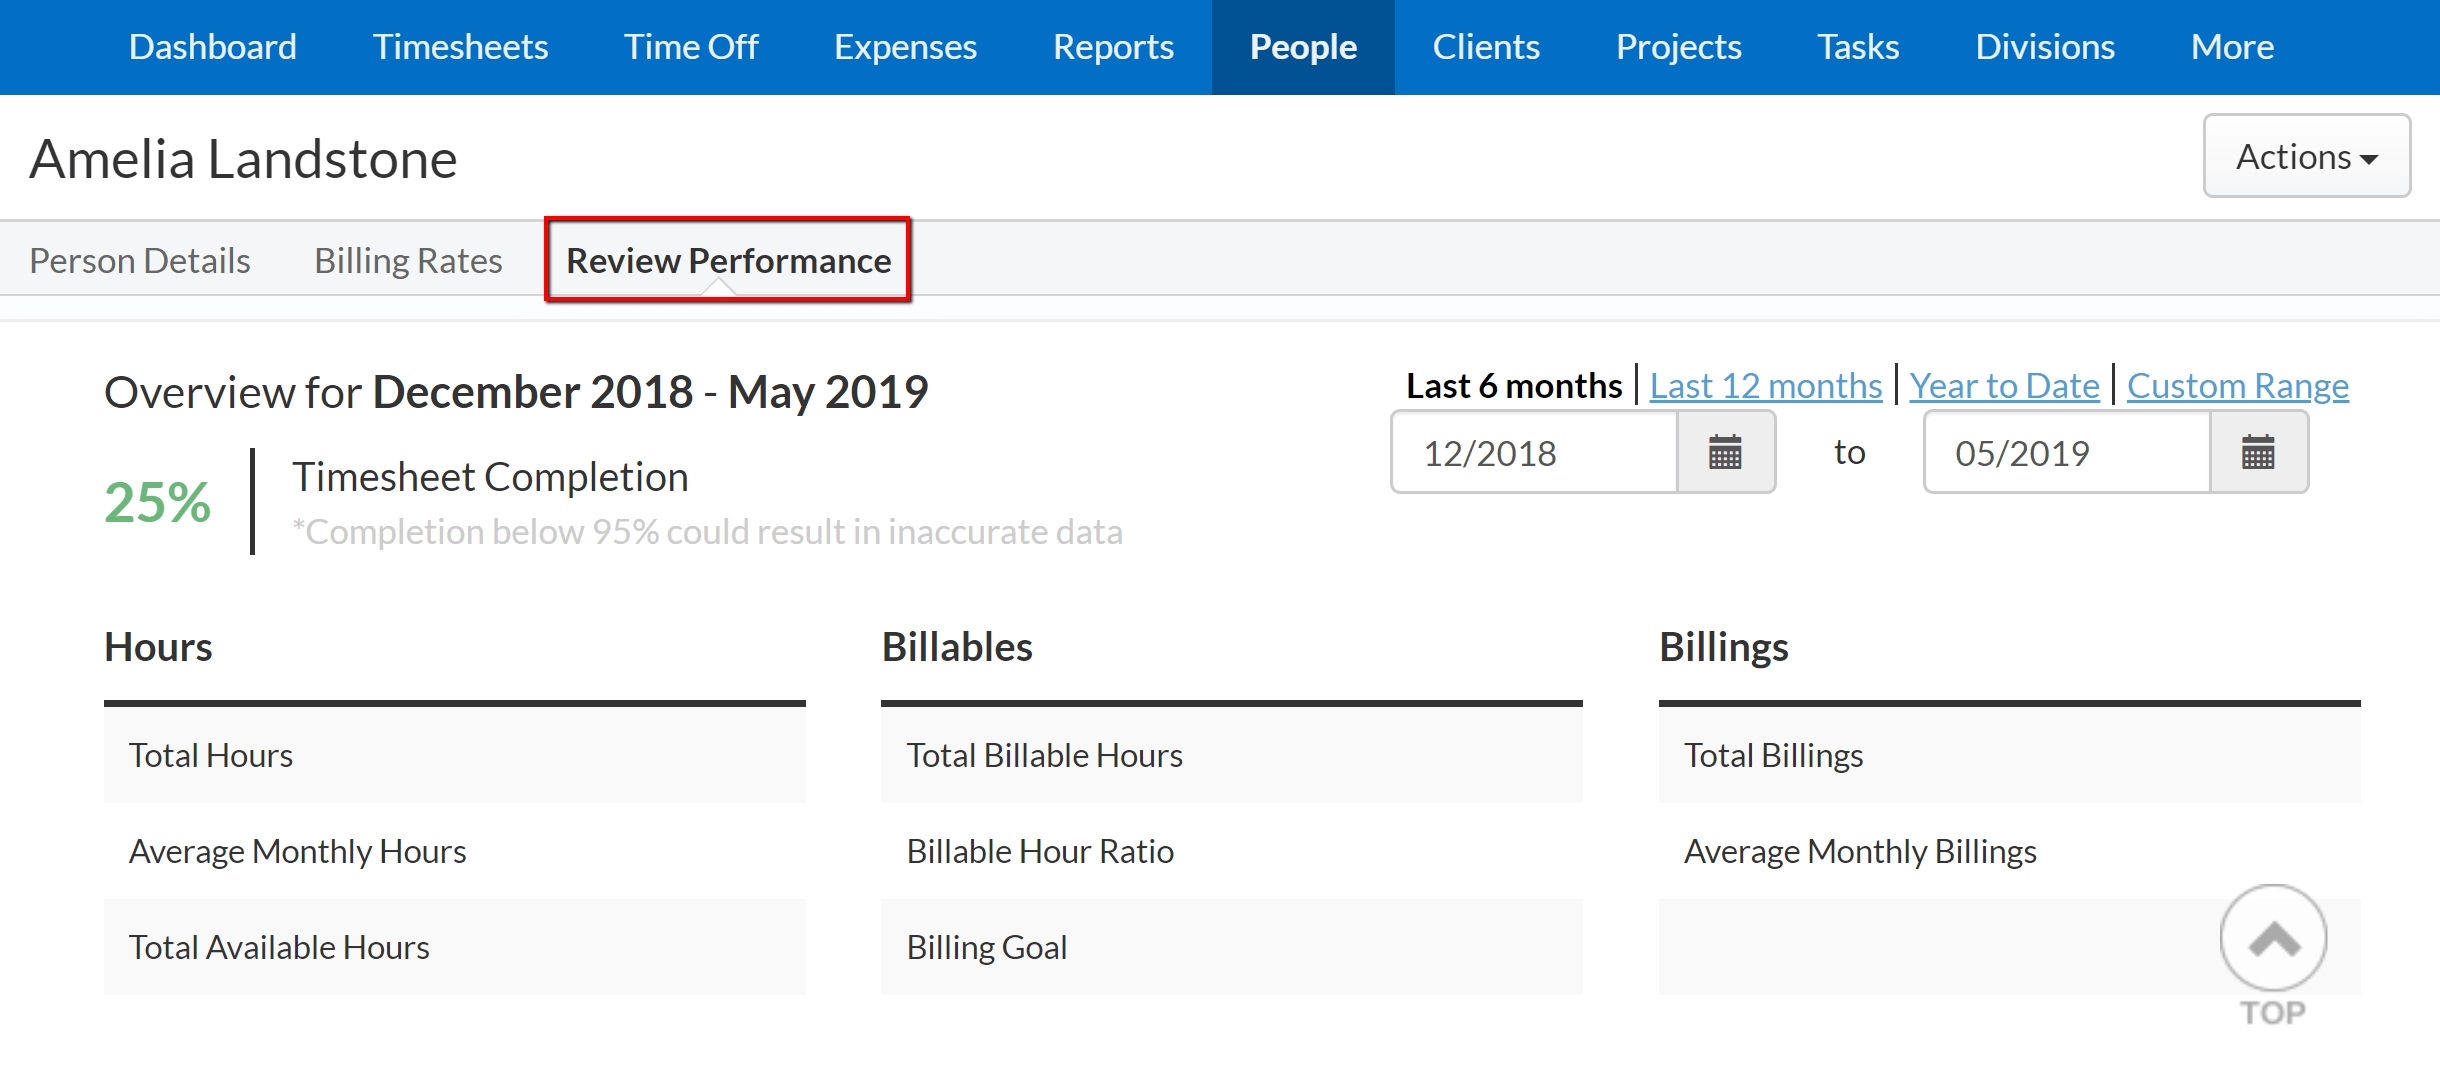This screenshot has height=1089, width=2440.
Task: Select the Total Billable Hours row
Action: (1232, 755)
